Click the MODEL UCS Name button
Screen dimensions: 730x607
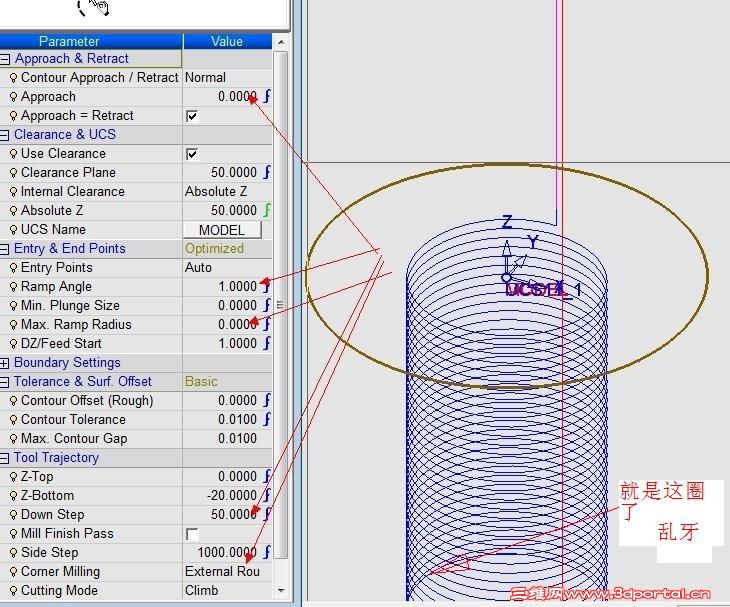pos(223,230)
